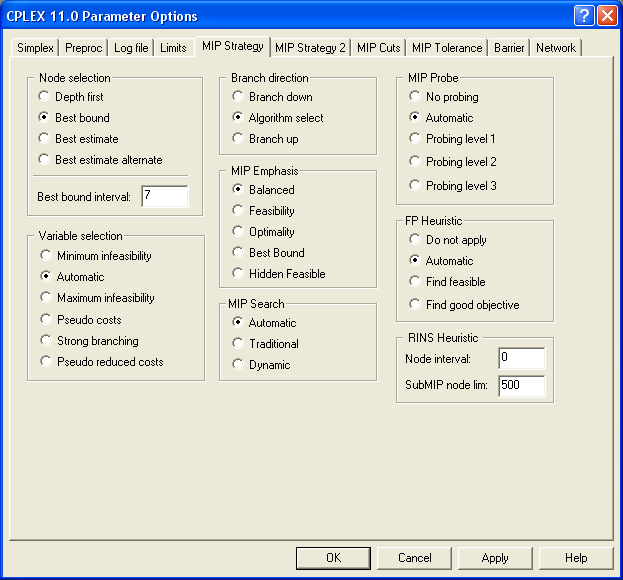
Task: Select Dynamic MIP Search
Action: (261, 365)
